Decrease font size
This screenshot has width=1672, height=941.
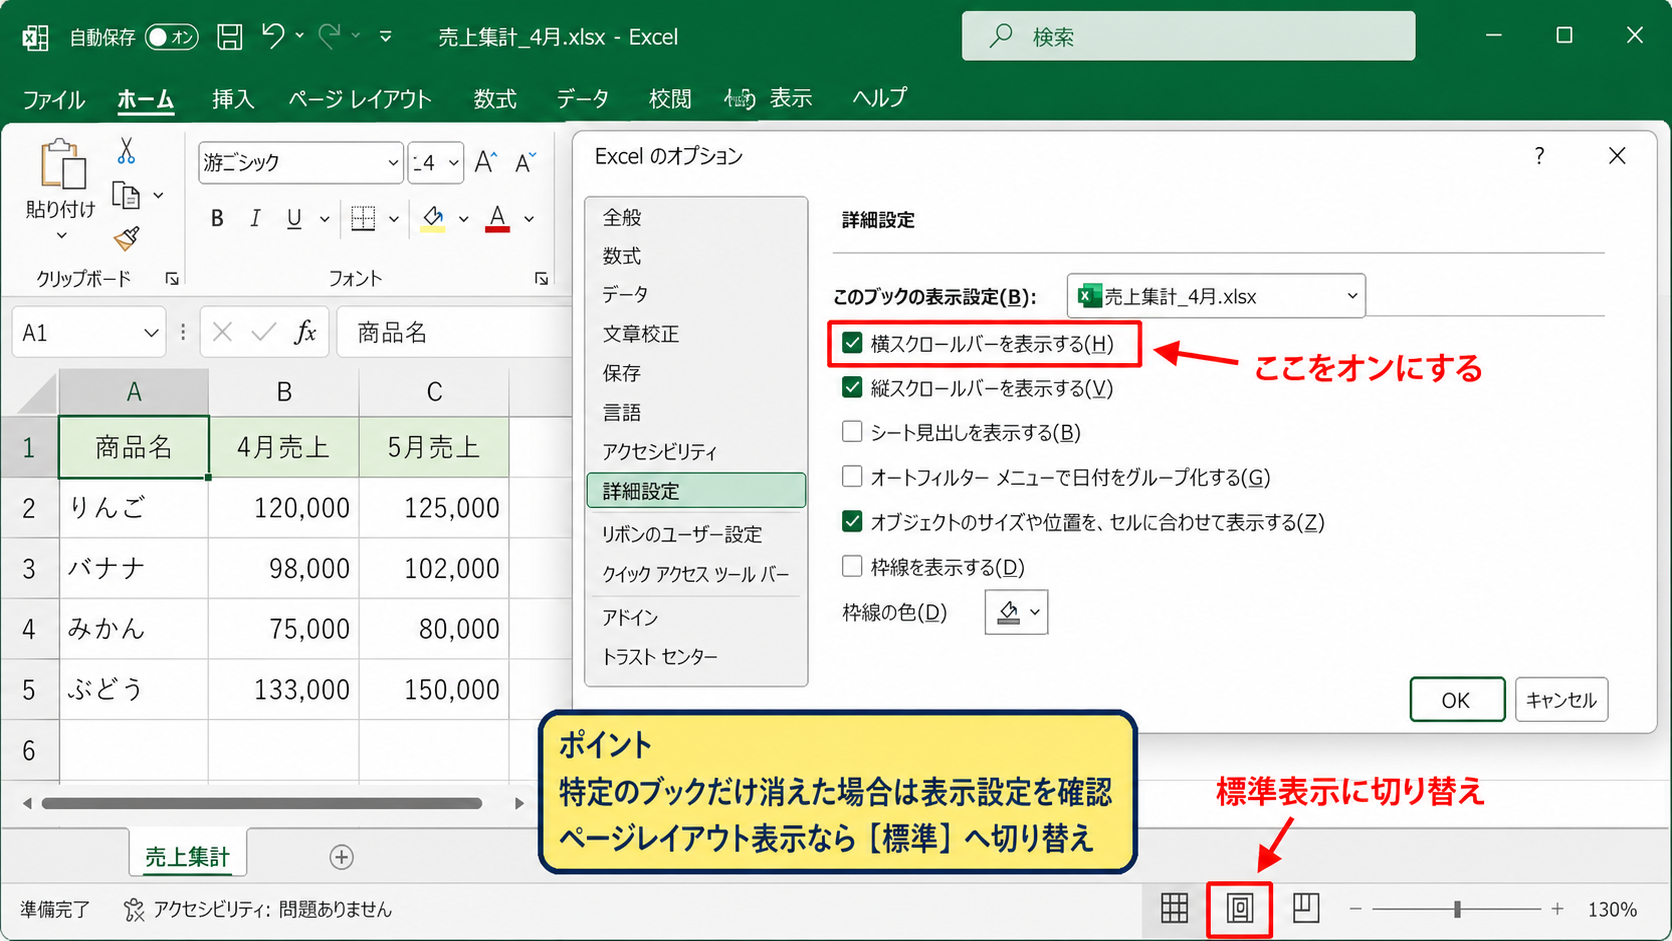(526, 162)
